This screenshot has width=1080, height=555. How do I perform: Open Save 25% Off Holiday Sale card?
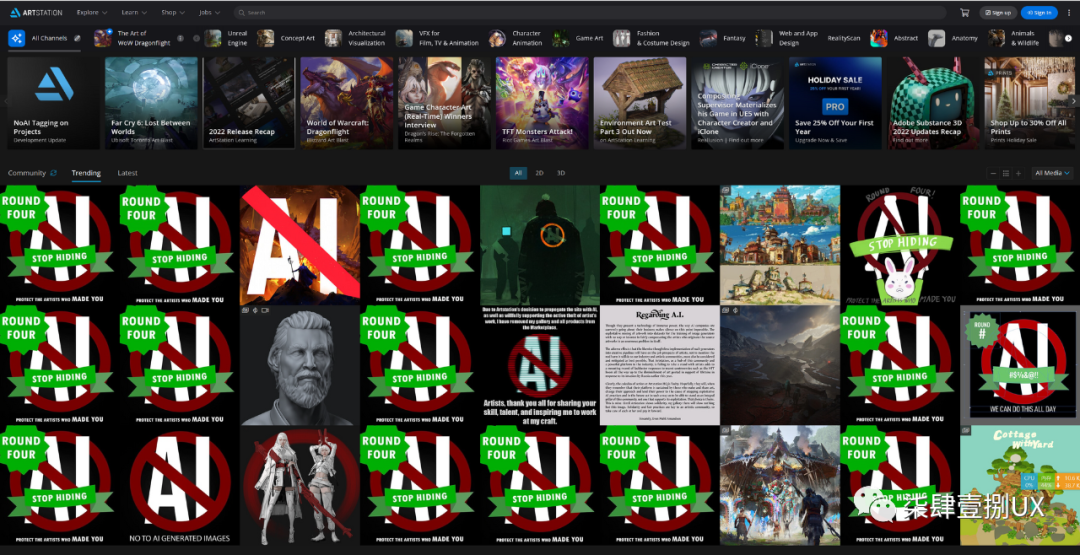[835, 103]
